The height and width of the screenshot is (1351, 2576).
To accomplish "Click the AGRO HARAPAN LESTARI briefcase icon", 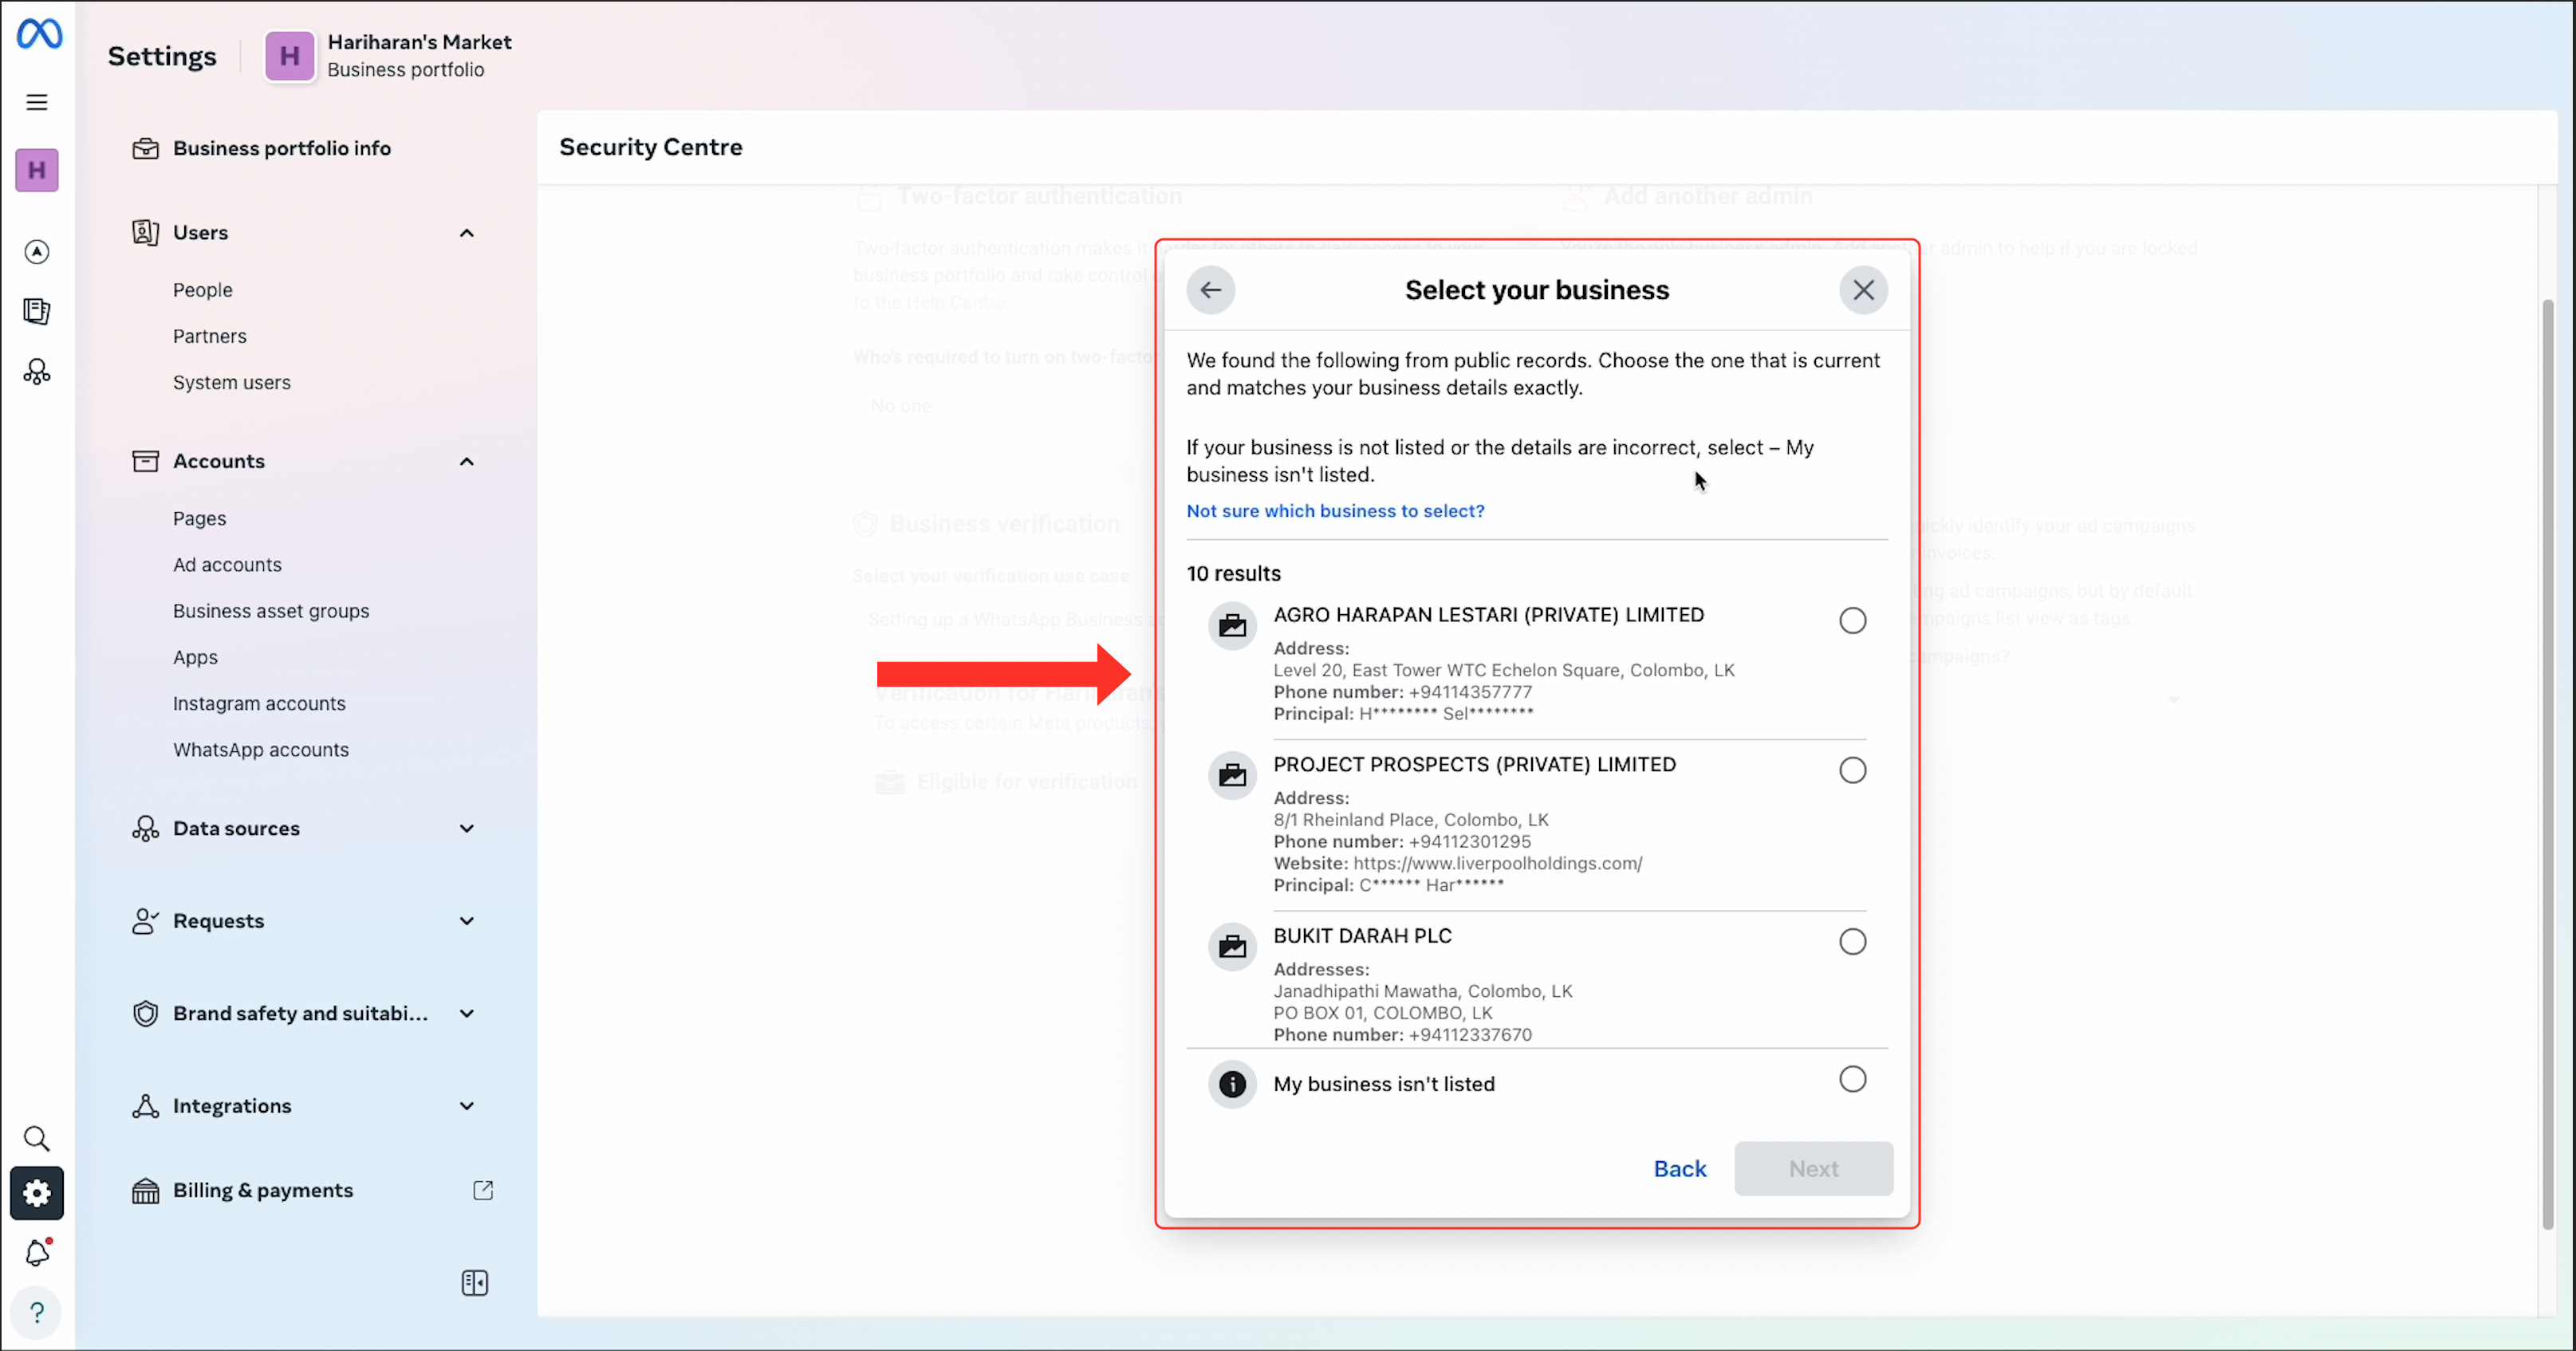I will coord(1233,626).
